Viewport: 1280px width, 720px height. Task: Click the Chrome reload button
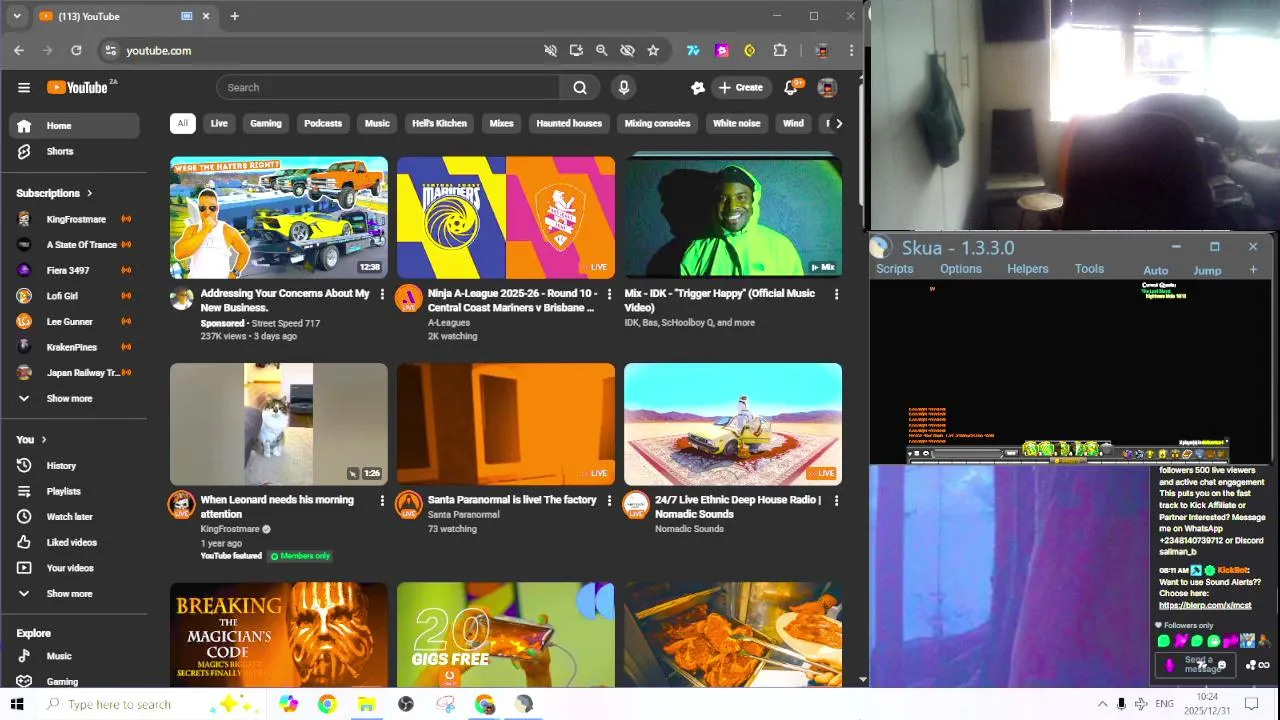point(76,50)
